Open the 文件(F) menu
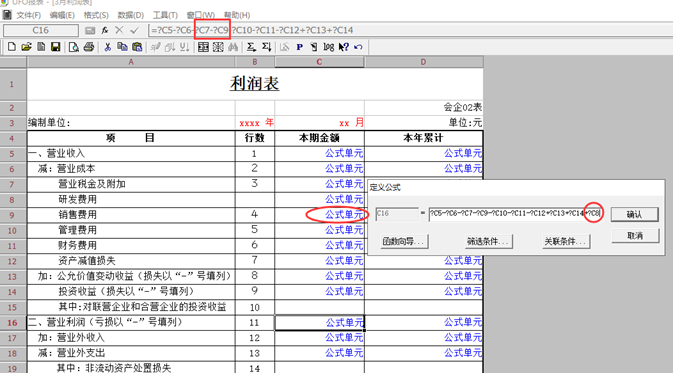This screenshot has height=373, width=673. (x=28, y=15)
